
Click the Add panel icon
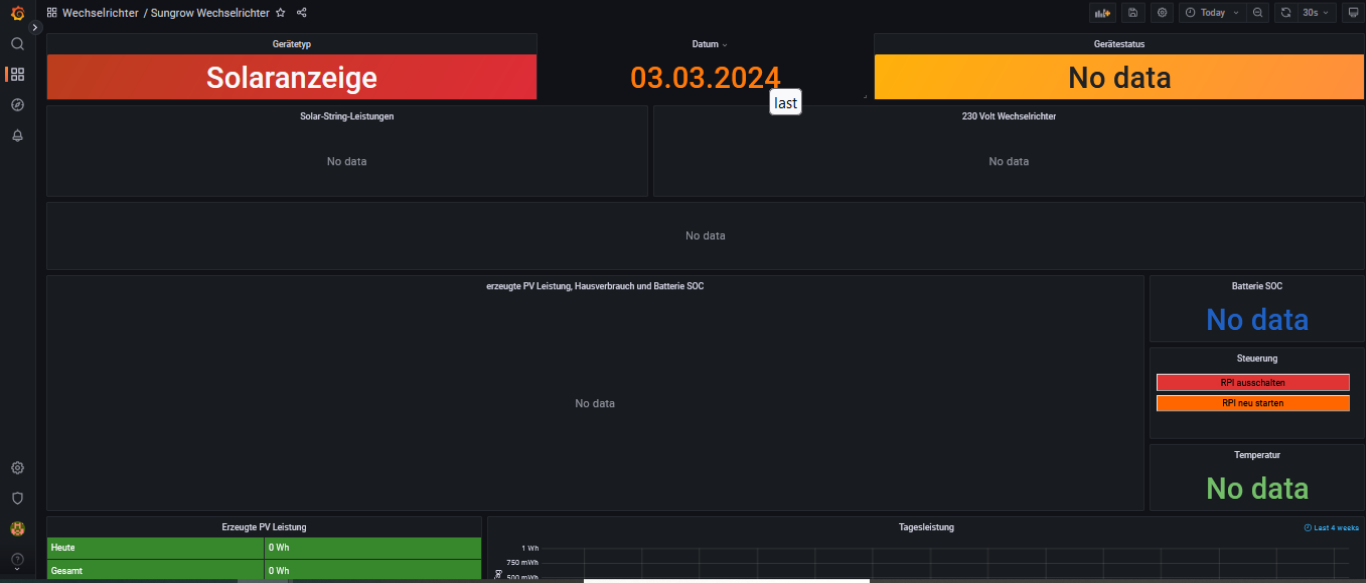tap(1102, 13)
